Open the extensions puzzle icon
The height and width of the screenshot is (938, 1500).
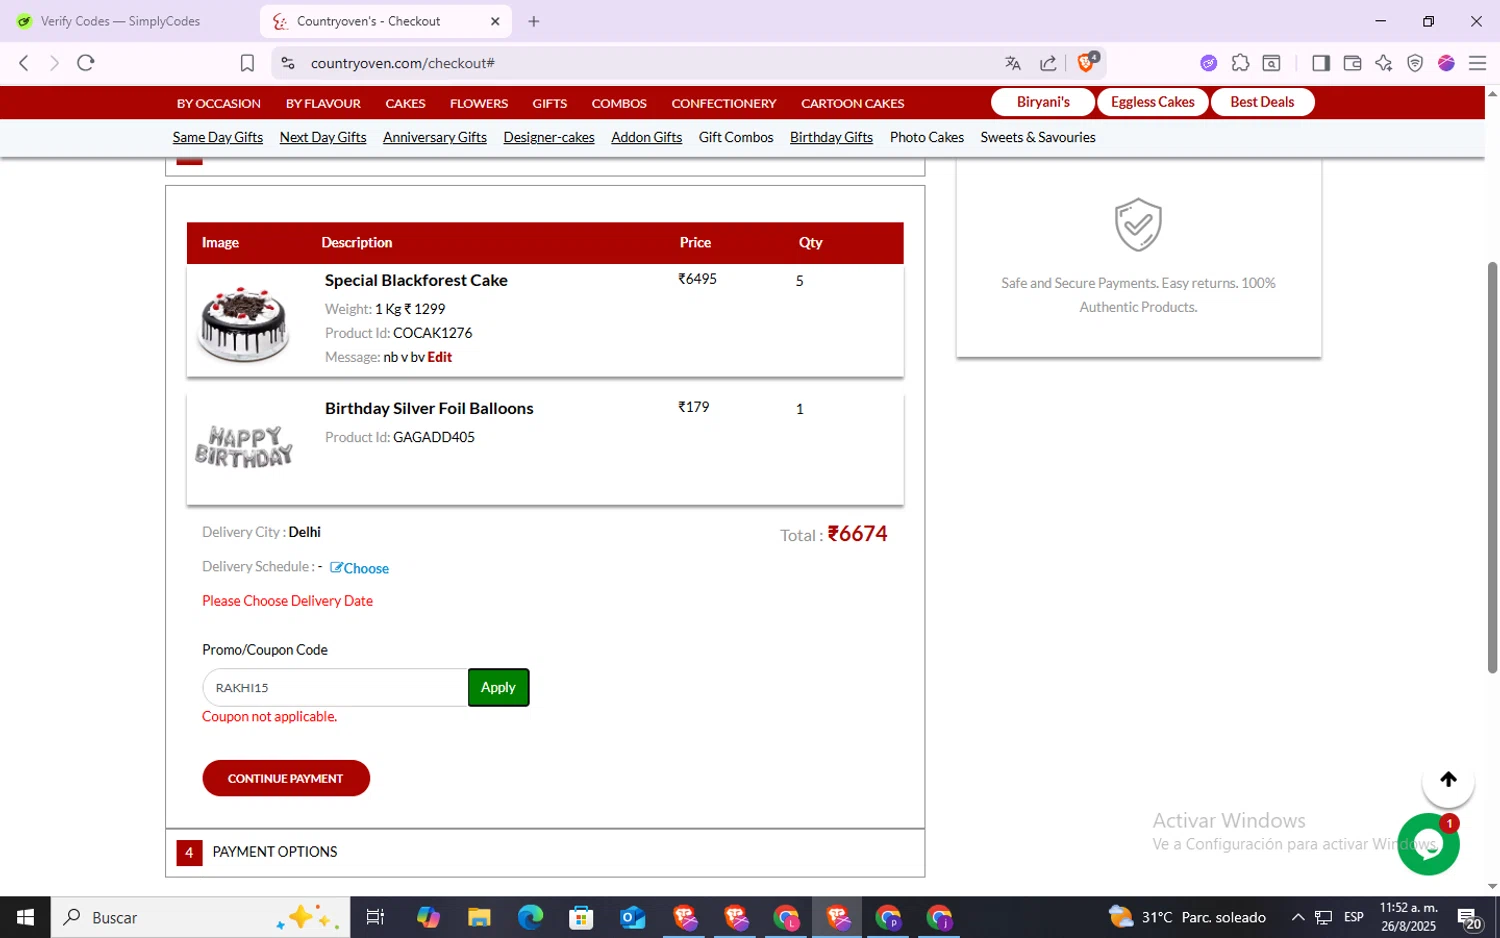click(x=1240, y=63)
